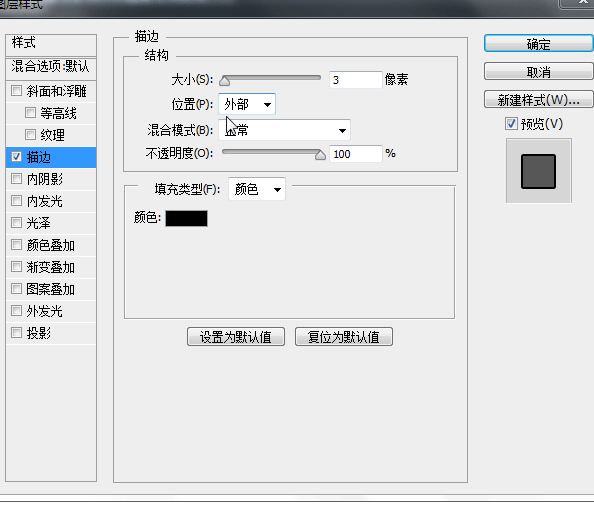Click the 设置为默认值 button
The image size is (594, 516).
click(236, 337)
